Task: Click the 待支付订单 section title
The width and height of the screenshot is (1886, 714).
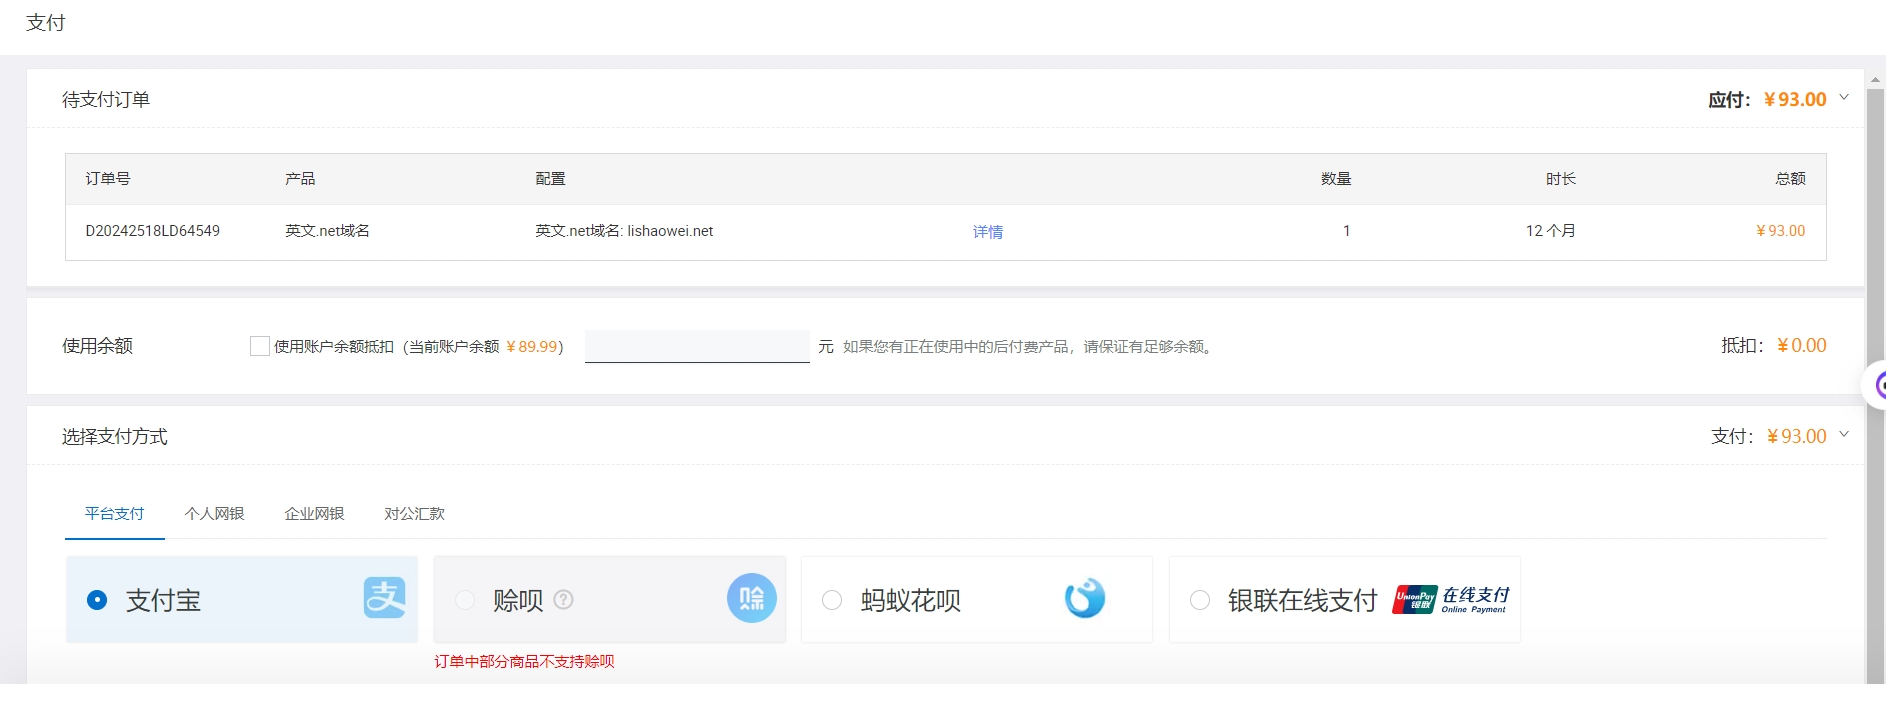Action: [106, 99]
